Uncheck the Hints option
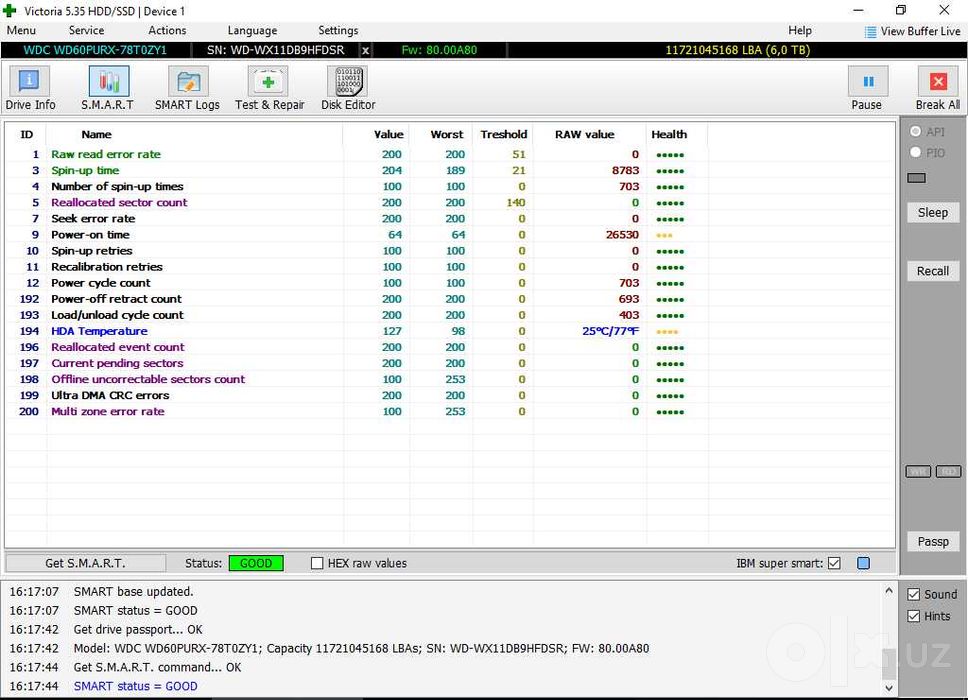This screenshot has width=968, height=700. click(914, 616)
